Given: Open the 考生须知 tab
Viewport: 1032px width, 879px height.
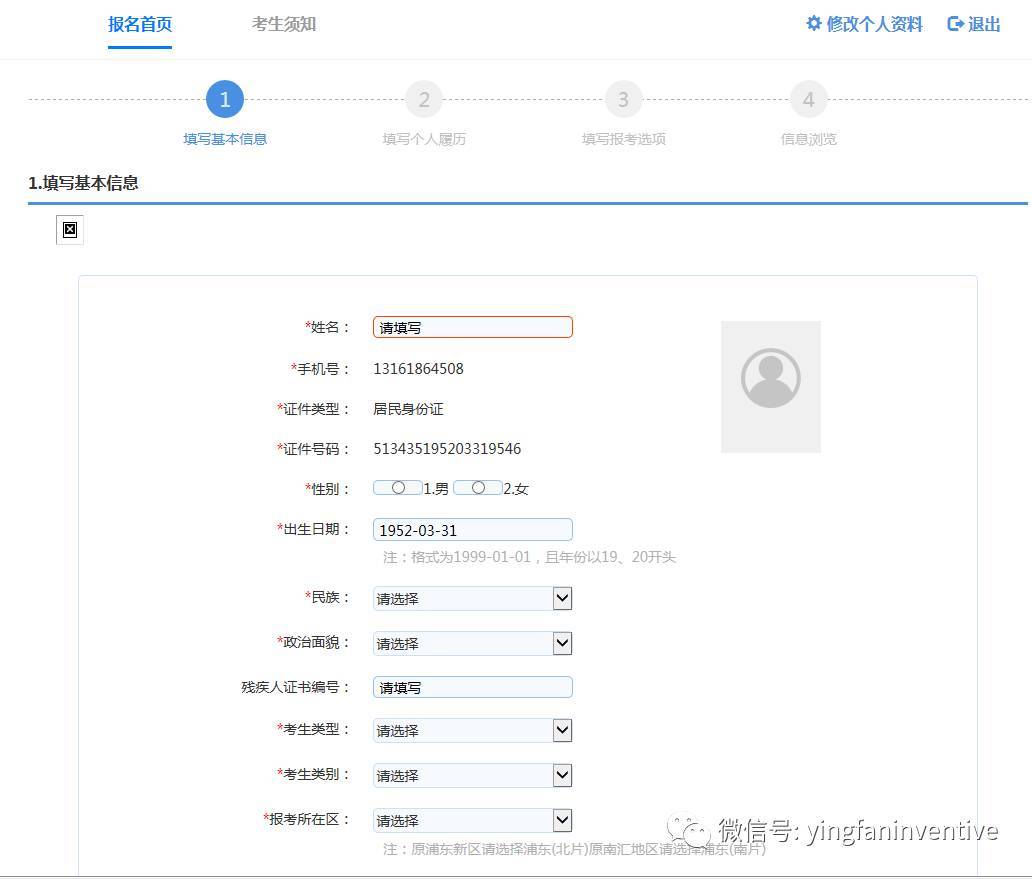Looking at the screenshot, I should coord(284,25).
